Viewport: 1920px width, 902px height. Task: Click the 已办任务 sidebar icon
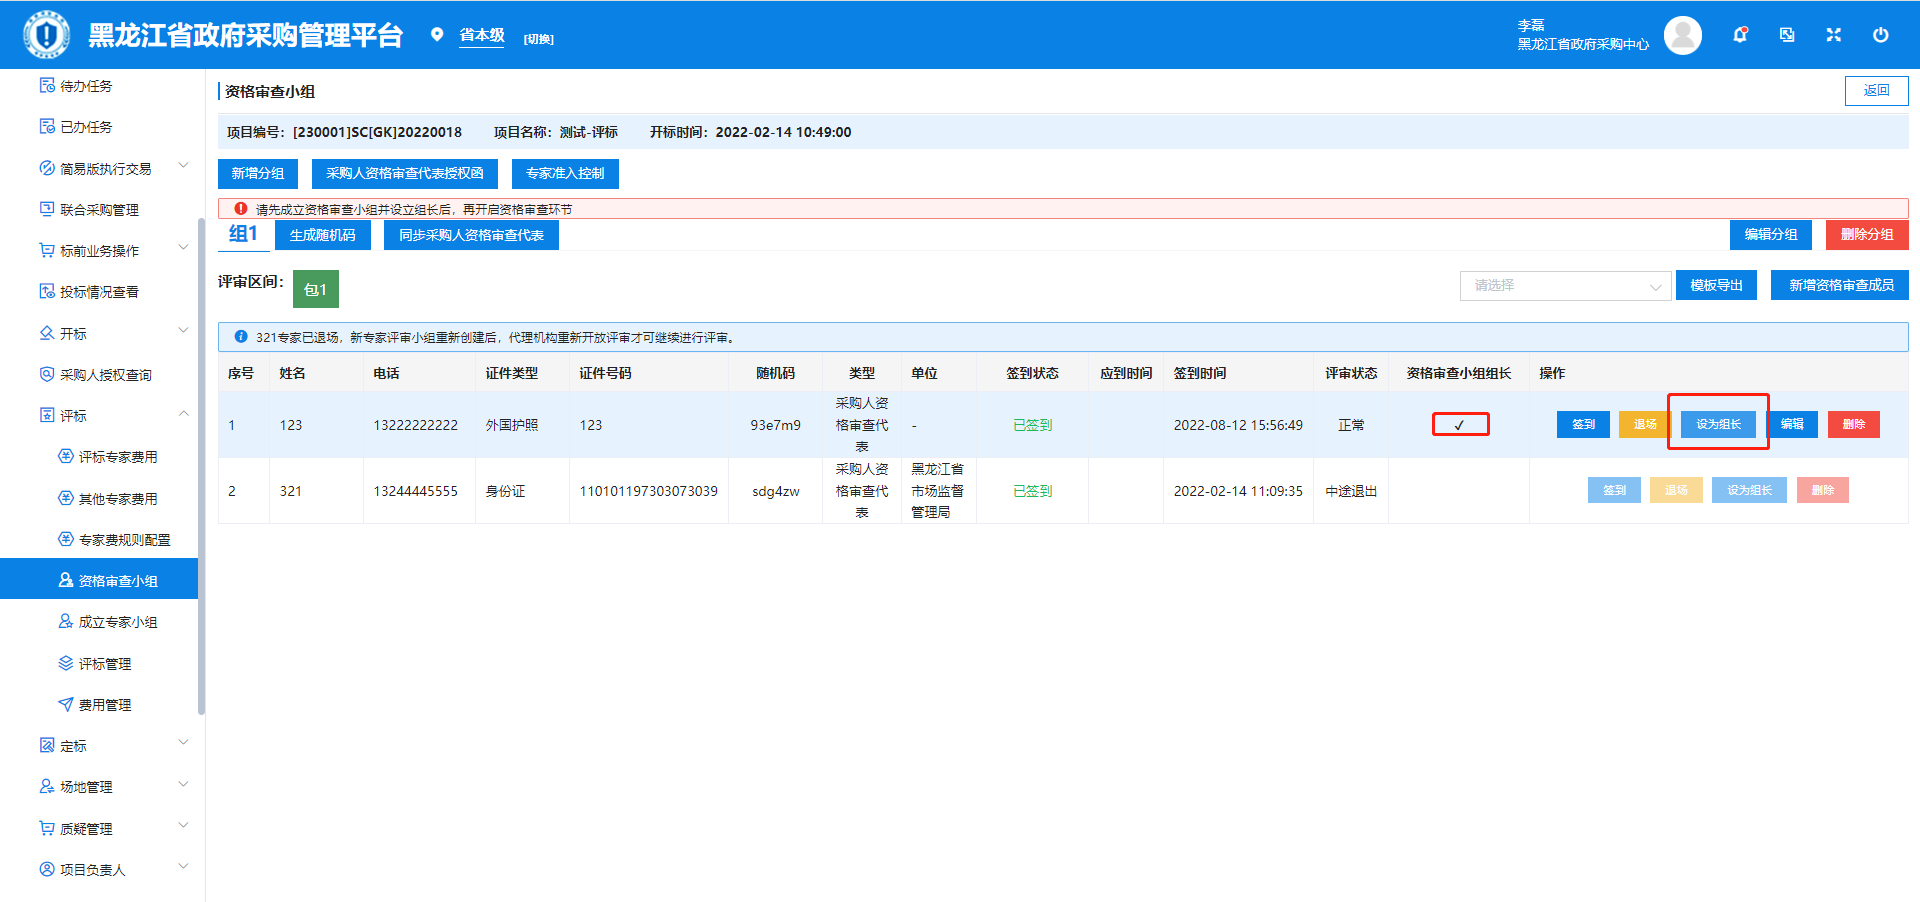(x=47, y=126)
